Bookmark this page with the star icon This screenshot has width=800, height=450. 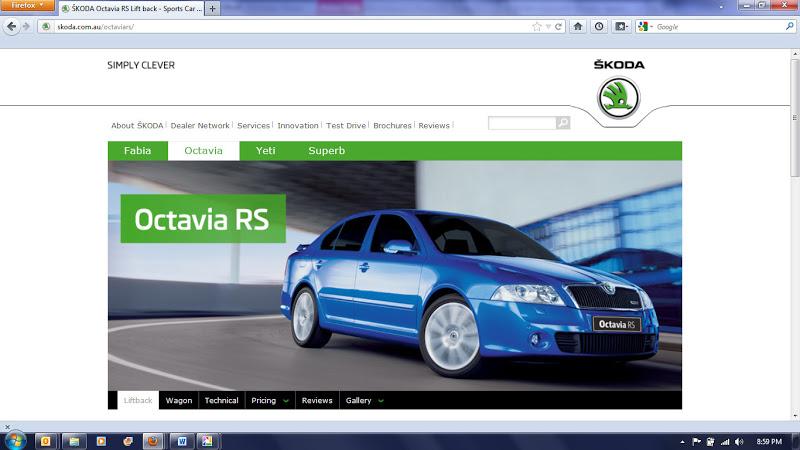536,27
